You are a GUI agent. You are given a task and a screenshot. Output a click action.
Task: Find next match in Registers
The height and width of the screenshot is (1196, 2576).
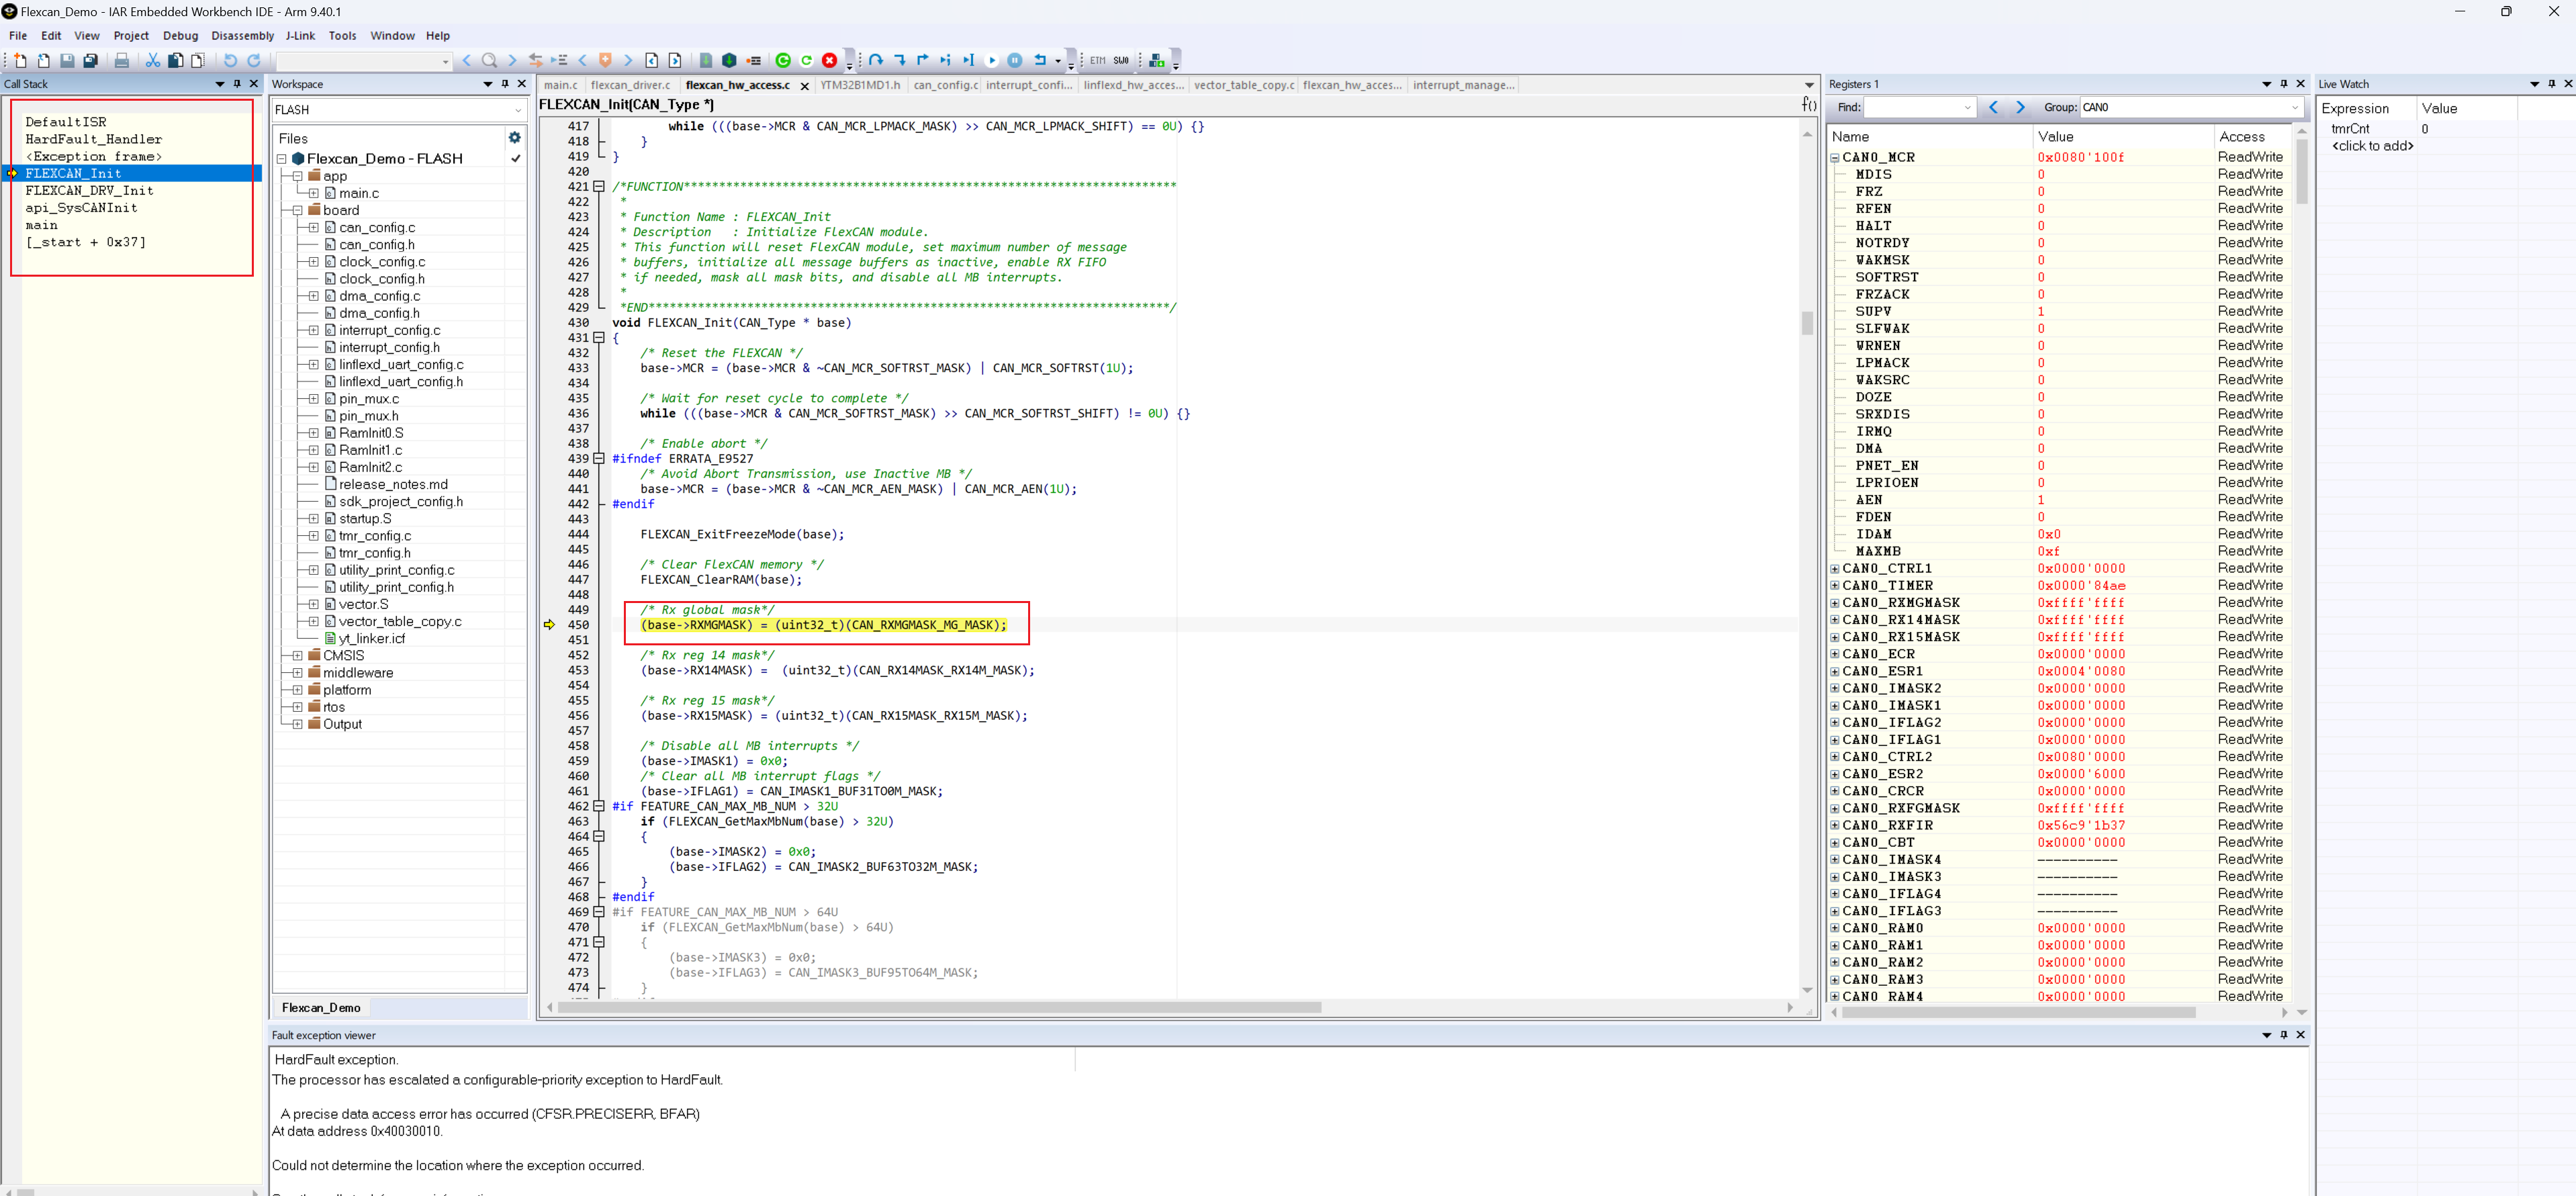click(2021, 107)
